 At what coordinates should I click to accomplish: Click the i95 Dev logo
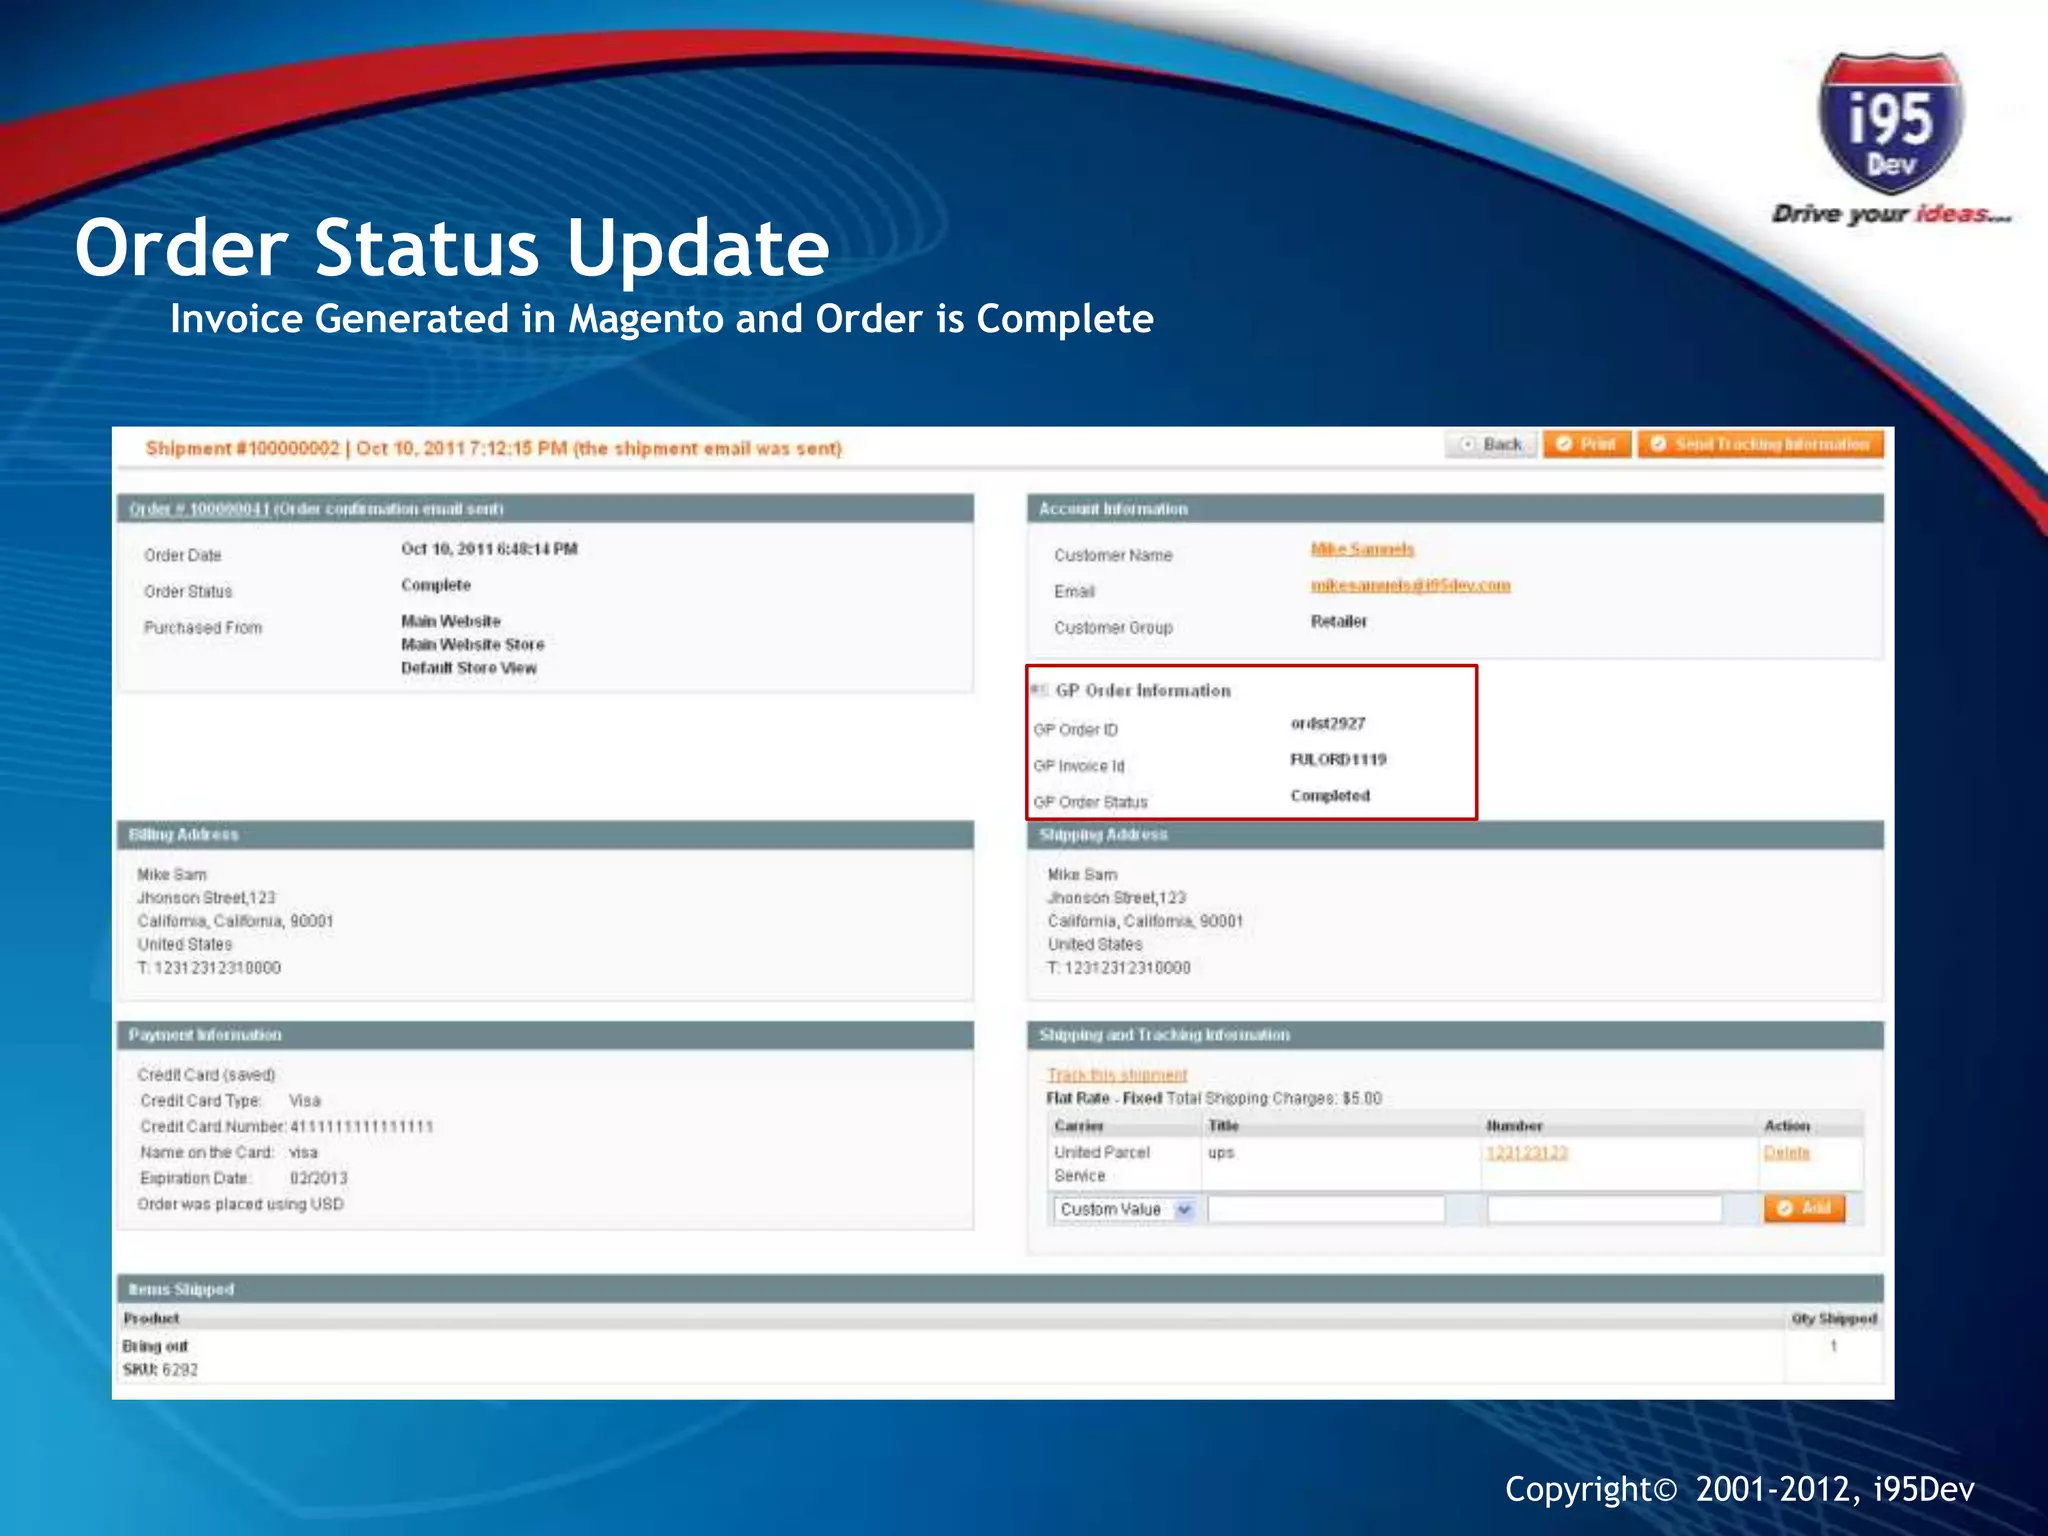point(1890,125)
